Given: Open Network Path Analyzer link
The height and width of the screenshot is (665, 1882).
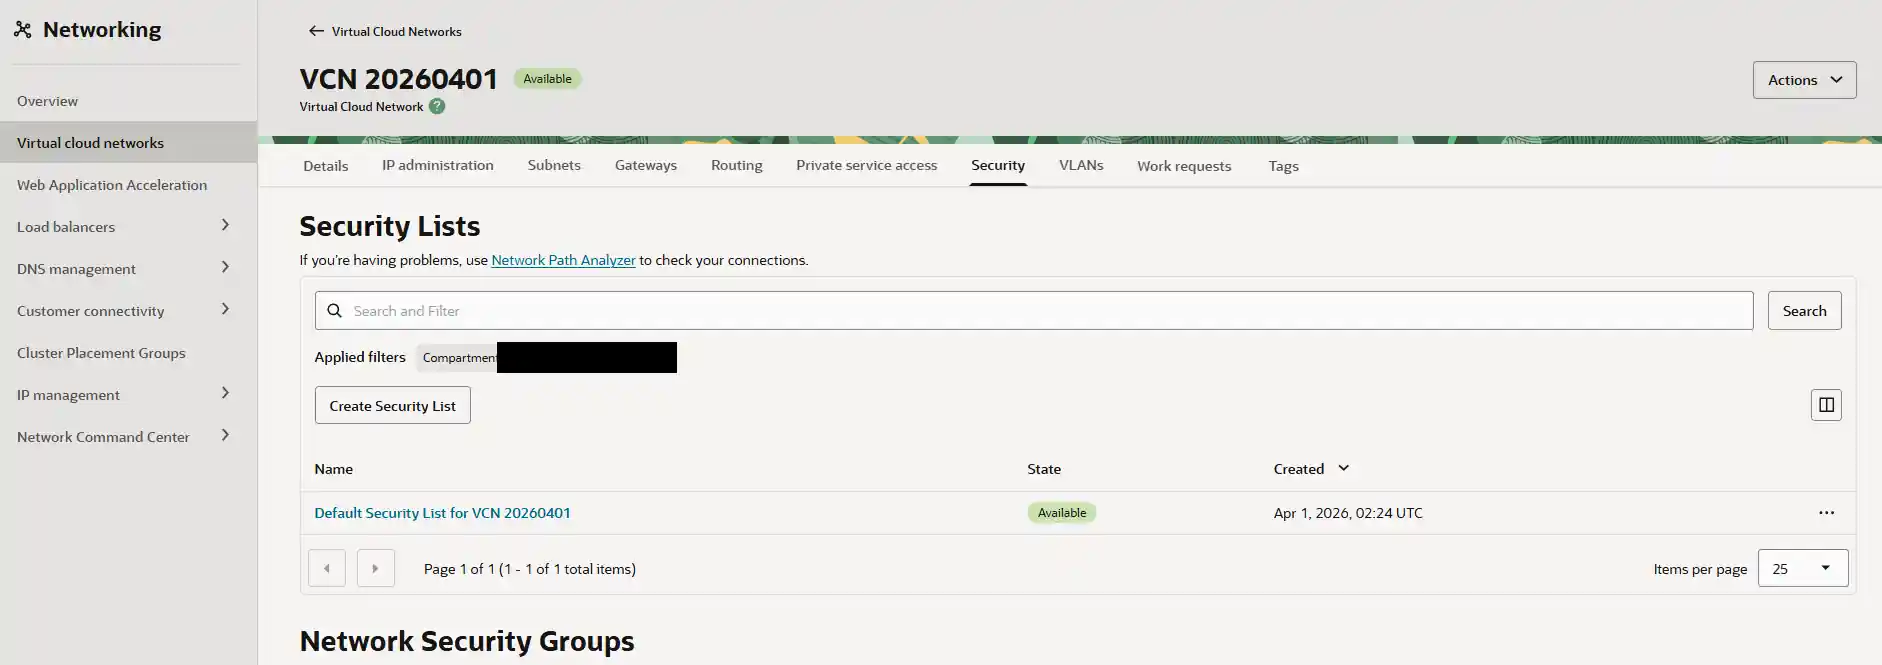Looking at the screenshot, I should point(563,260).
